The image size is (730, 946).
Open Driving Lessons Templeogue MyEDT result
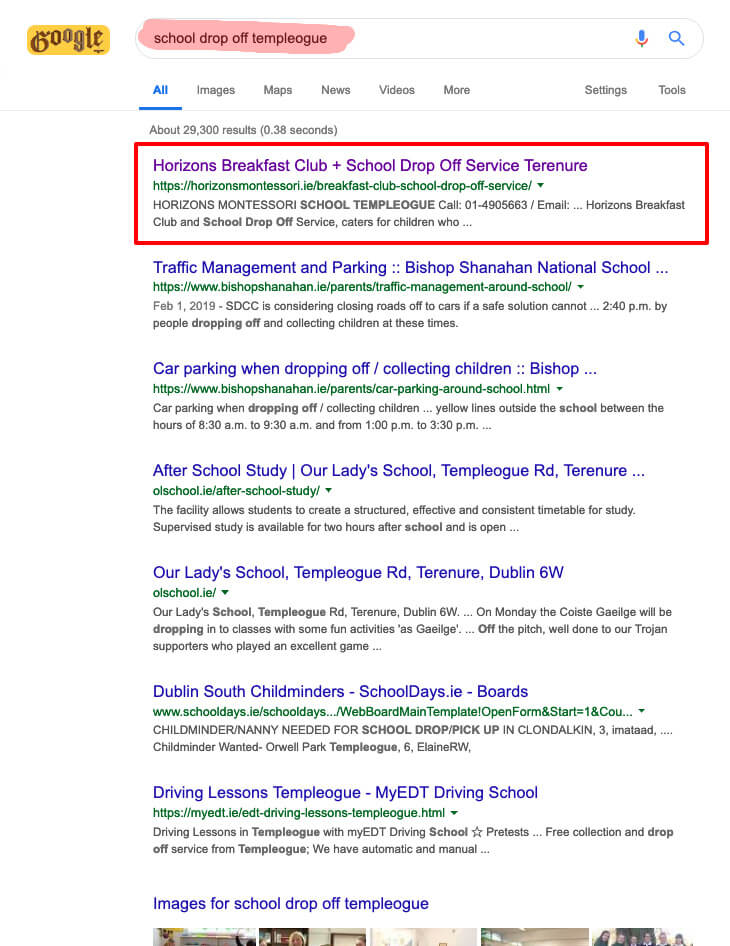pos(345,792)
